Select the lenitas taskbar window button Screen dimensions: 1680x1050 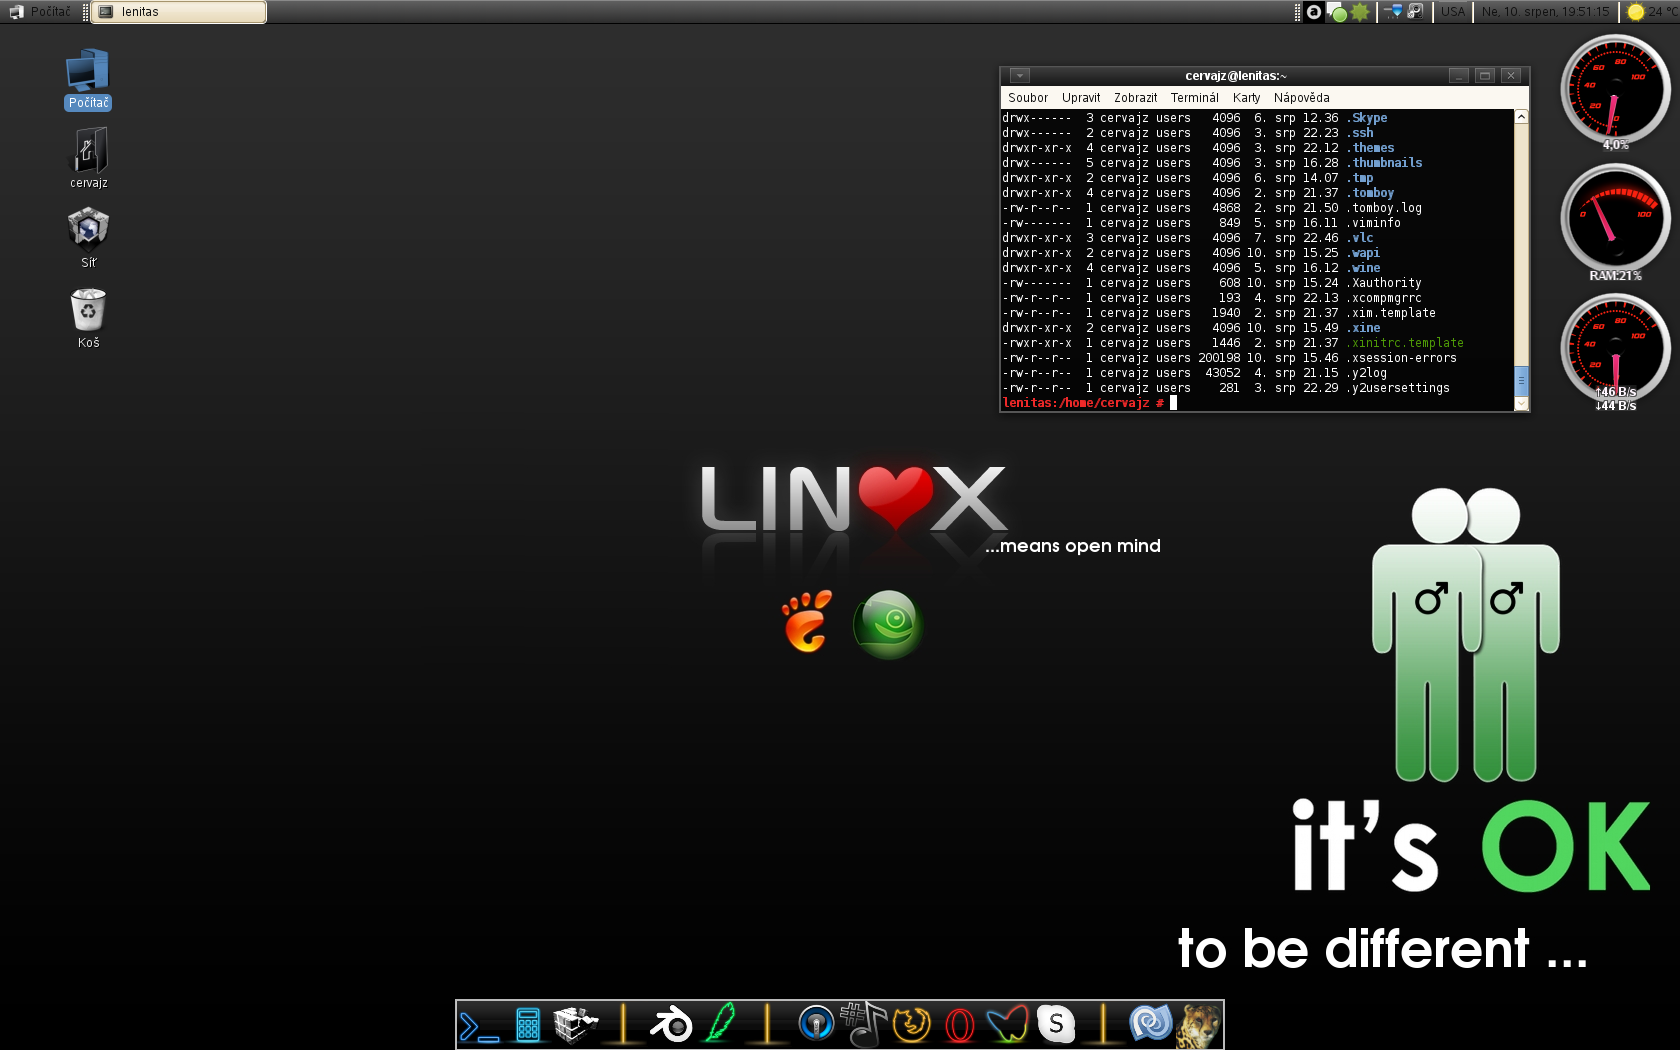179,12
